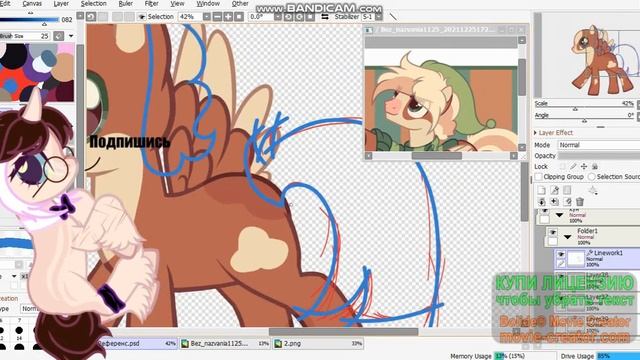Switch to the 2.png document tab
This screenshot has width=640, height=360.
(318, 344)
